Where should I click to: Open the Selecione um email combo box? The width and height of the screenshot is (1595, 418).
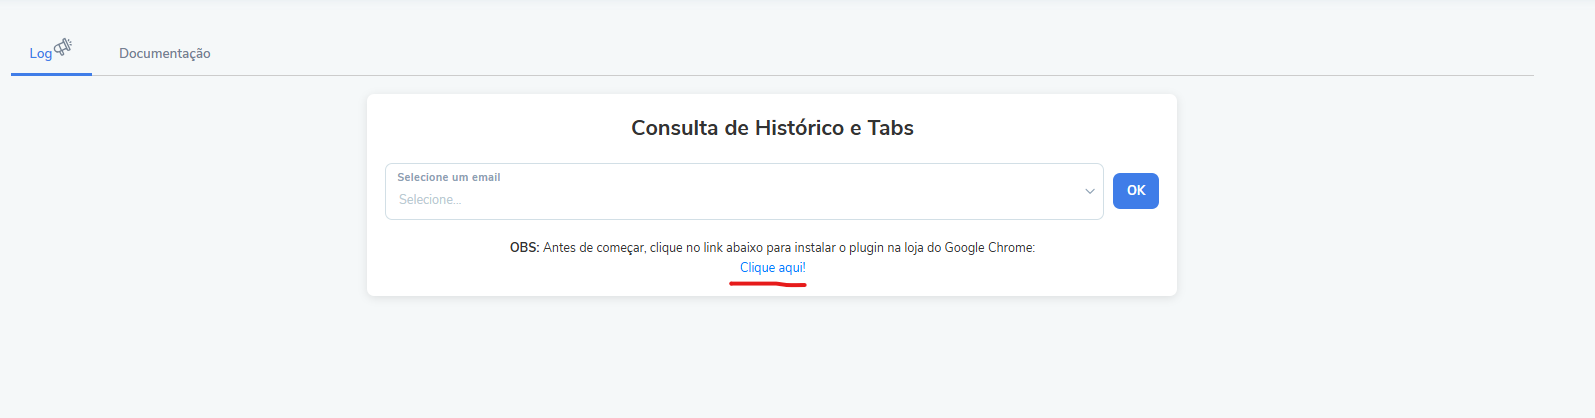coord(744,191)
